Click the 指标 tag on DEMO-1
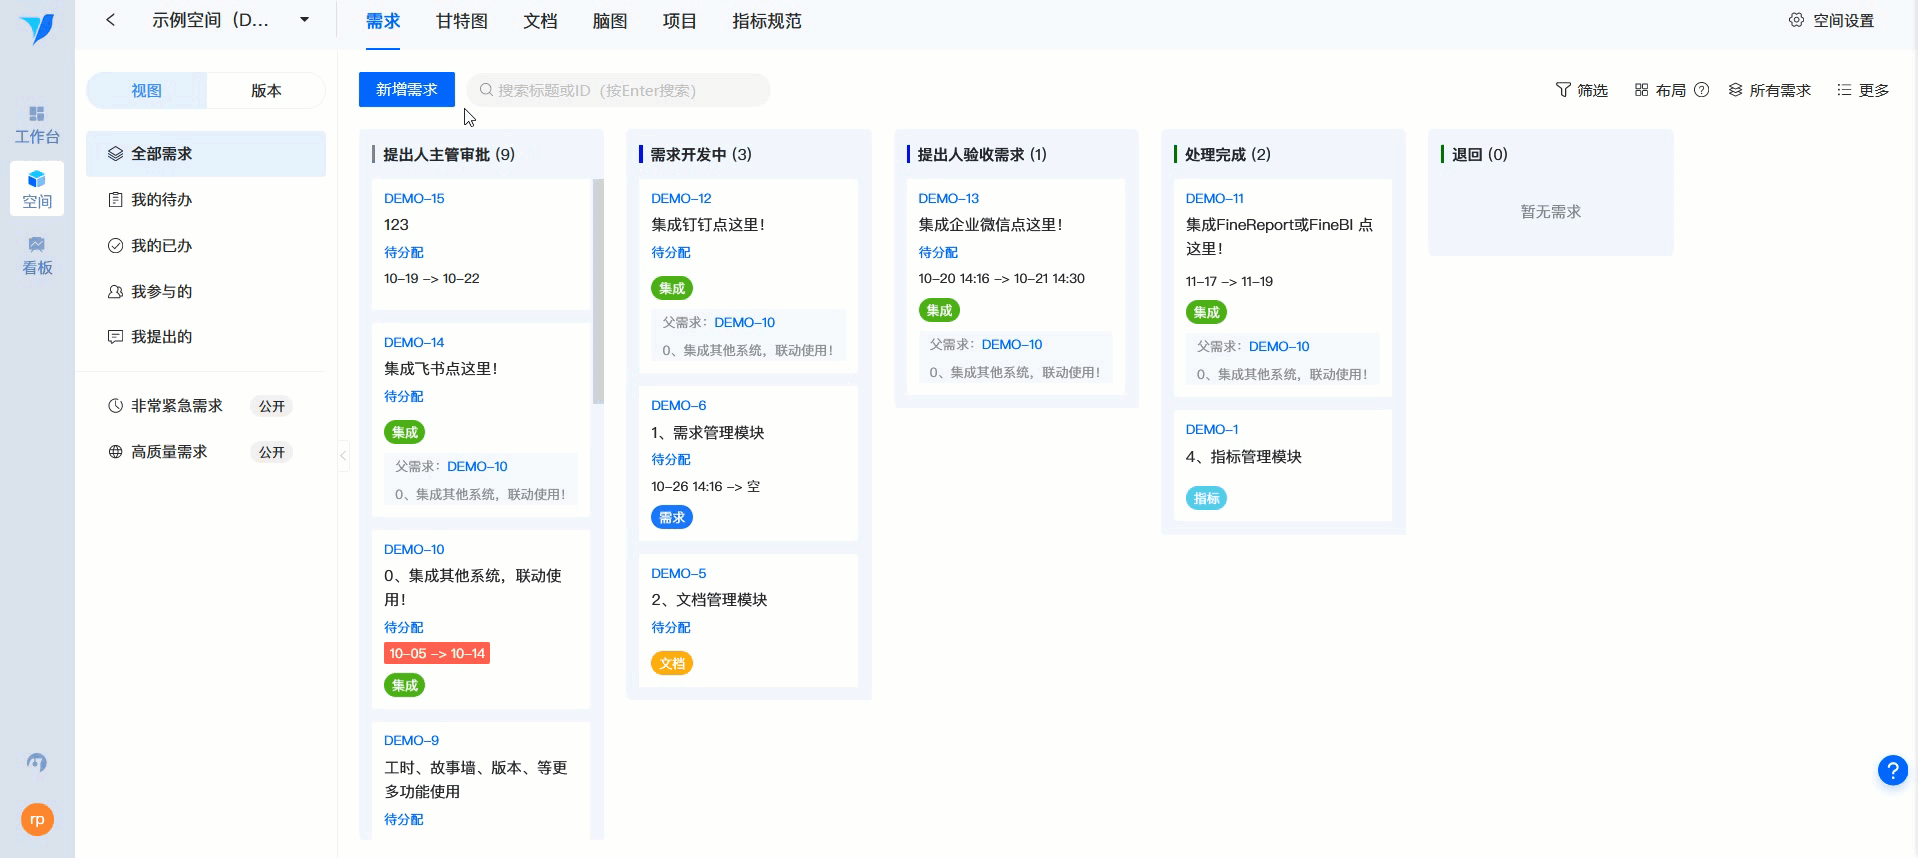Screen dimensions: 1918x858 [1206, 498]
